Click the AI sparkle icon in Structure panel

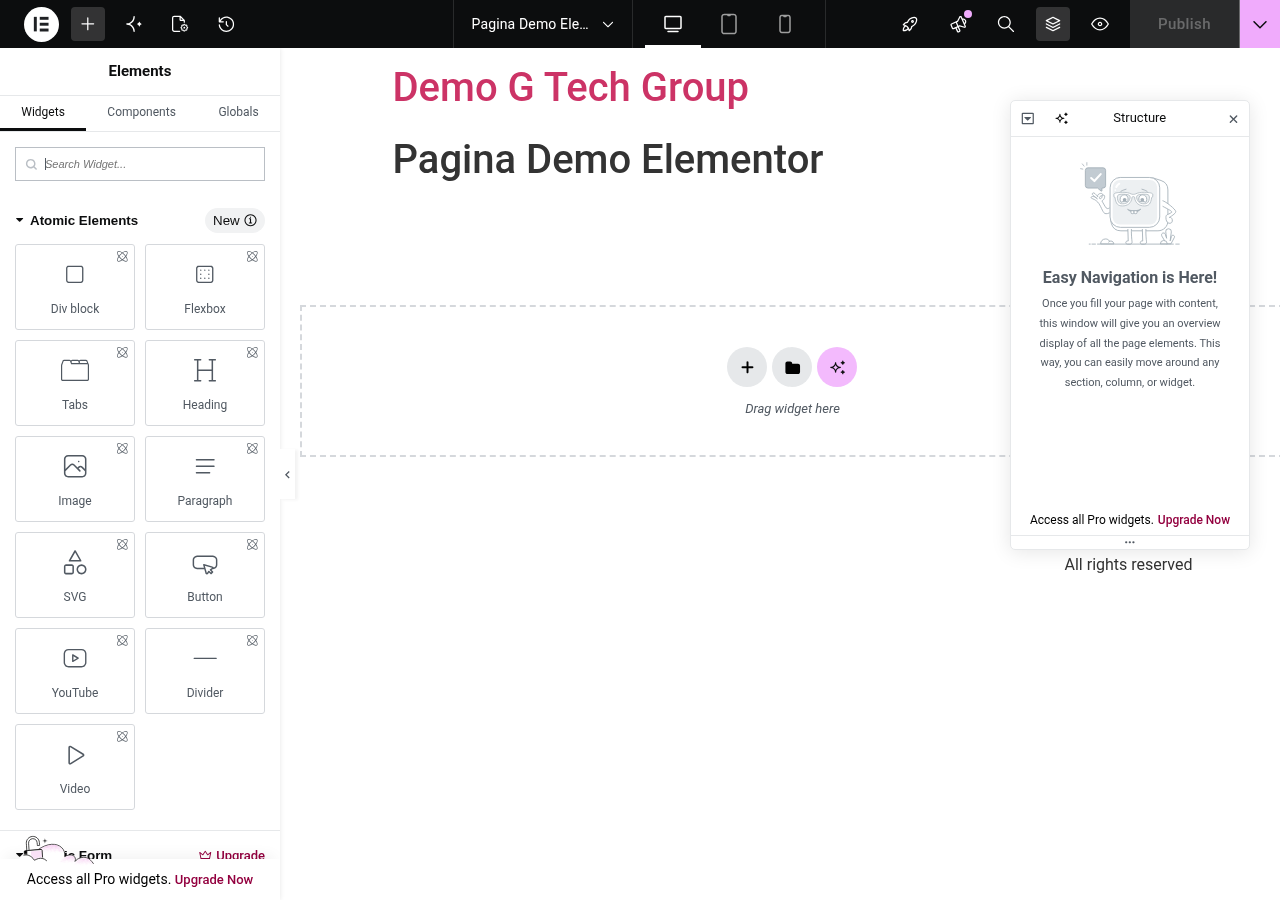(x=1062, y=118)
